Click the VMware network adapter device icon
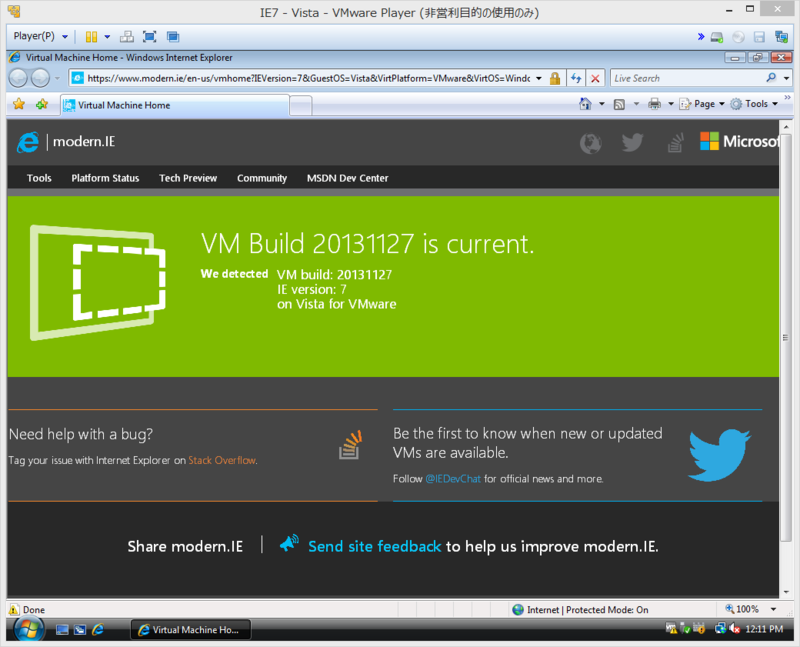Screen dimensions: 800x647 pos(781,37)
